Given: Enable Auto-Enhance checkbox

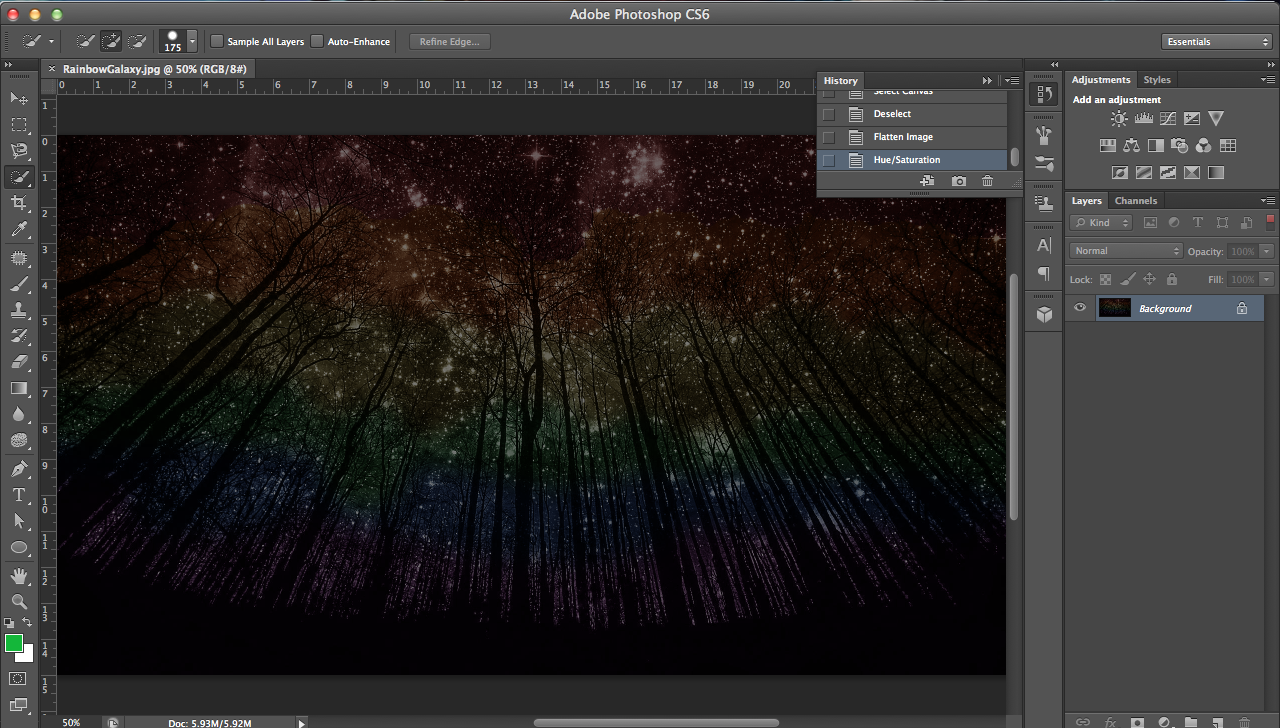Looking at the screenshot, I should pyautogui.click(x=317, y=41).
